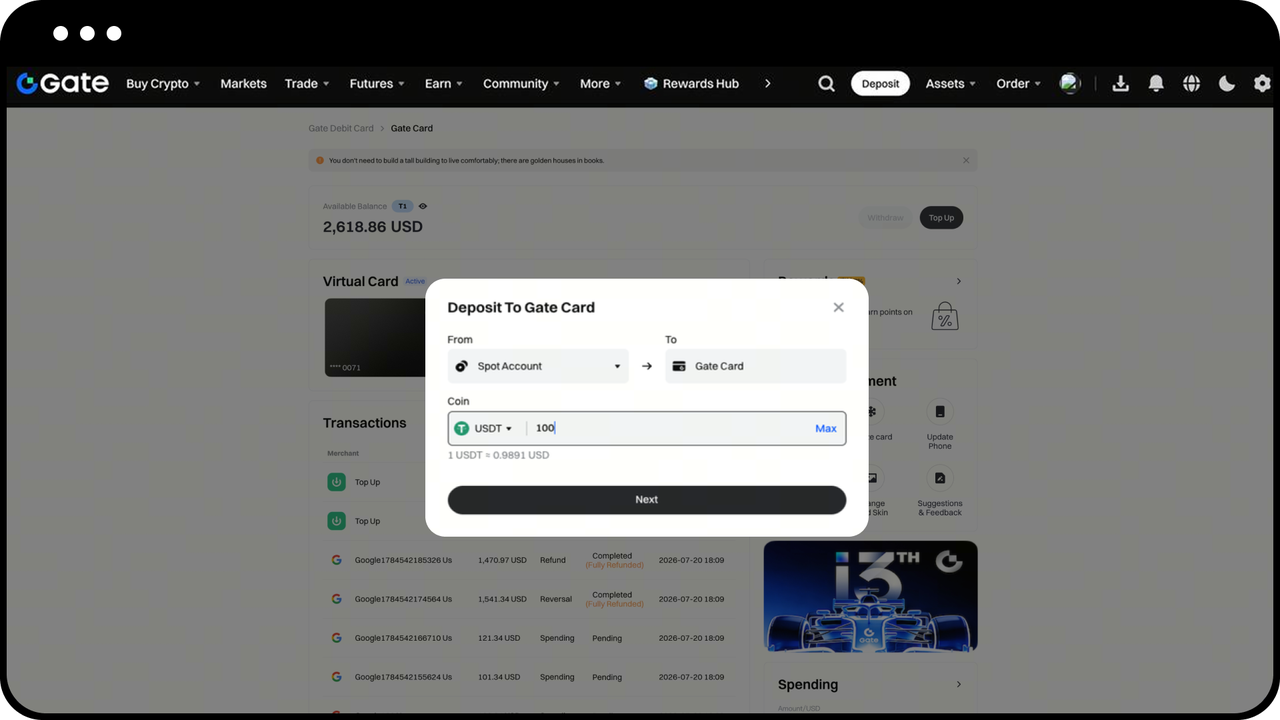The width and height of the screenshot is (1280, 720).
Task: Open the settings gear icon
Action: pos(1262,84)
